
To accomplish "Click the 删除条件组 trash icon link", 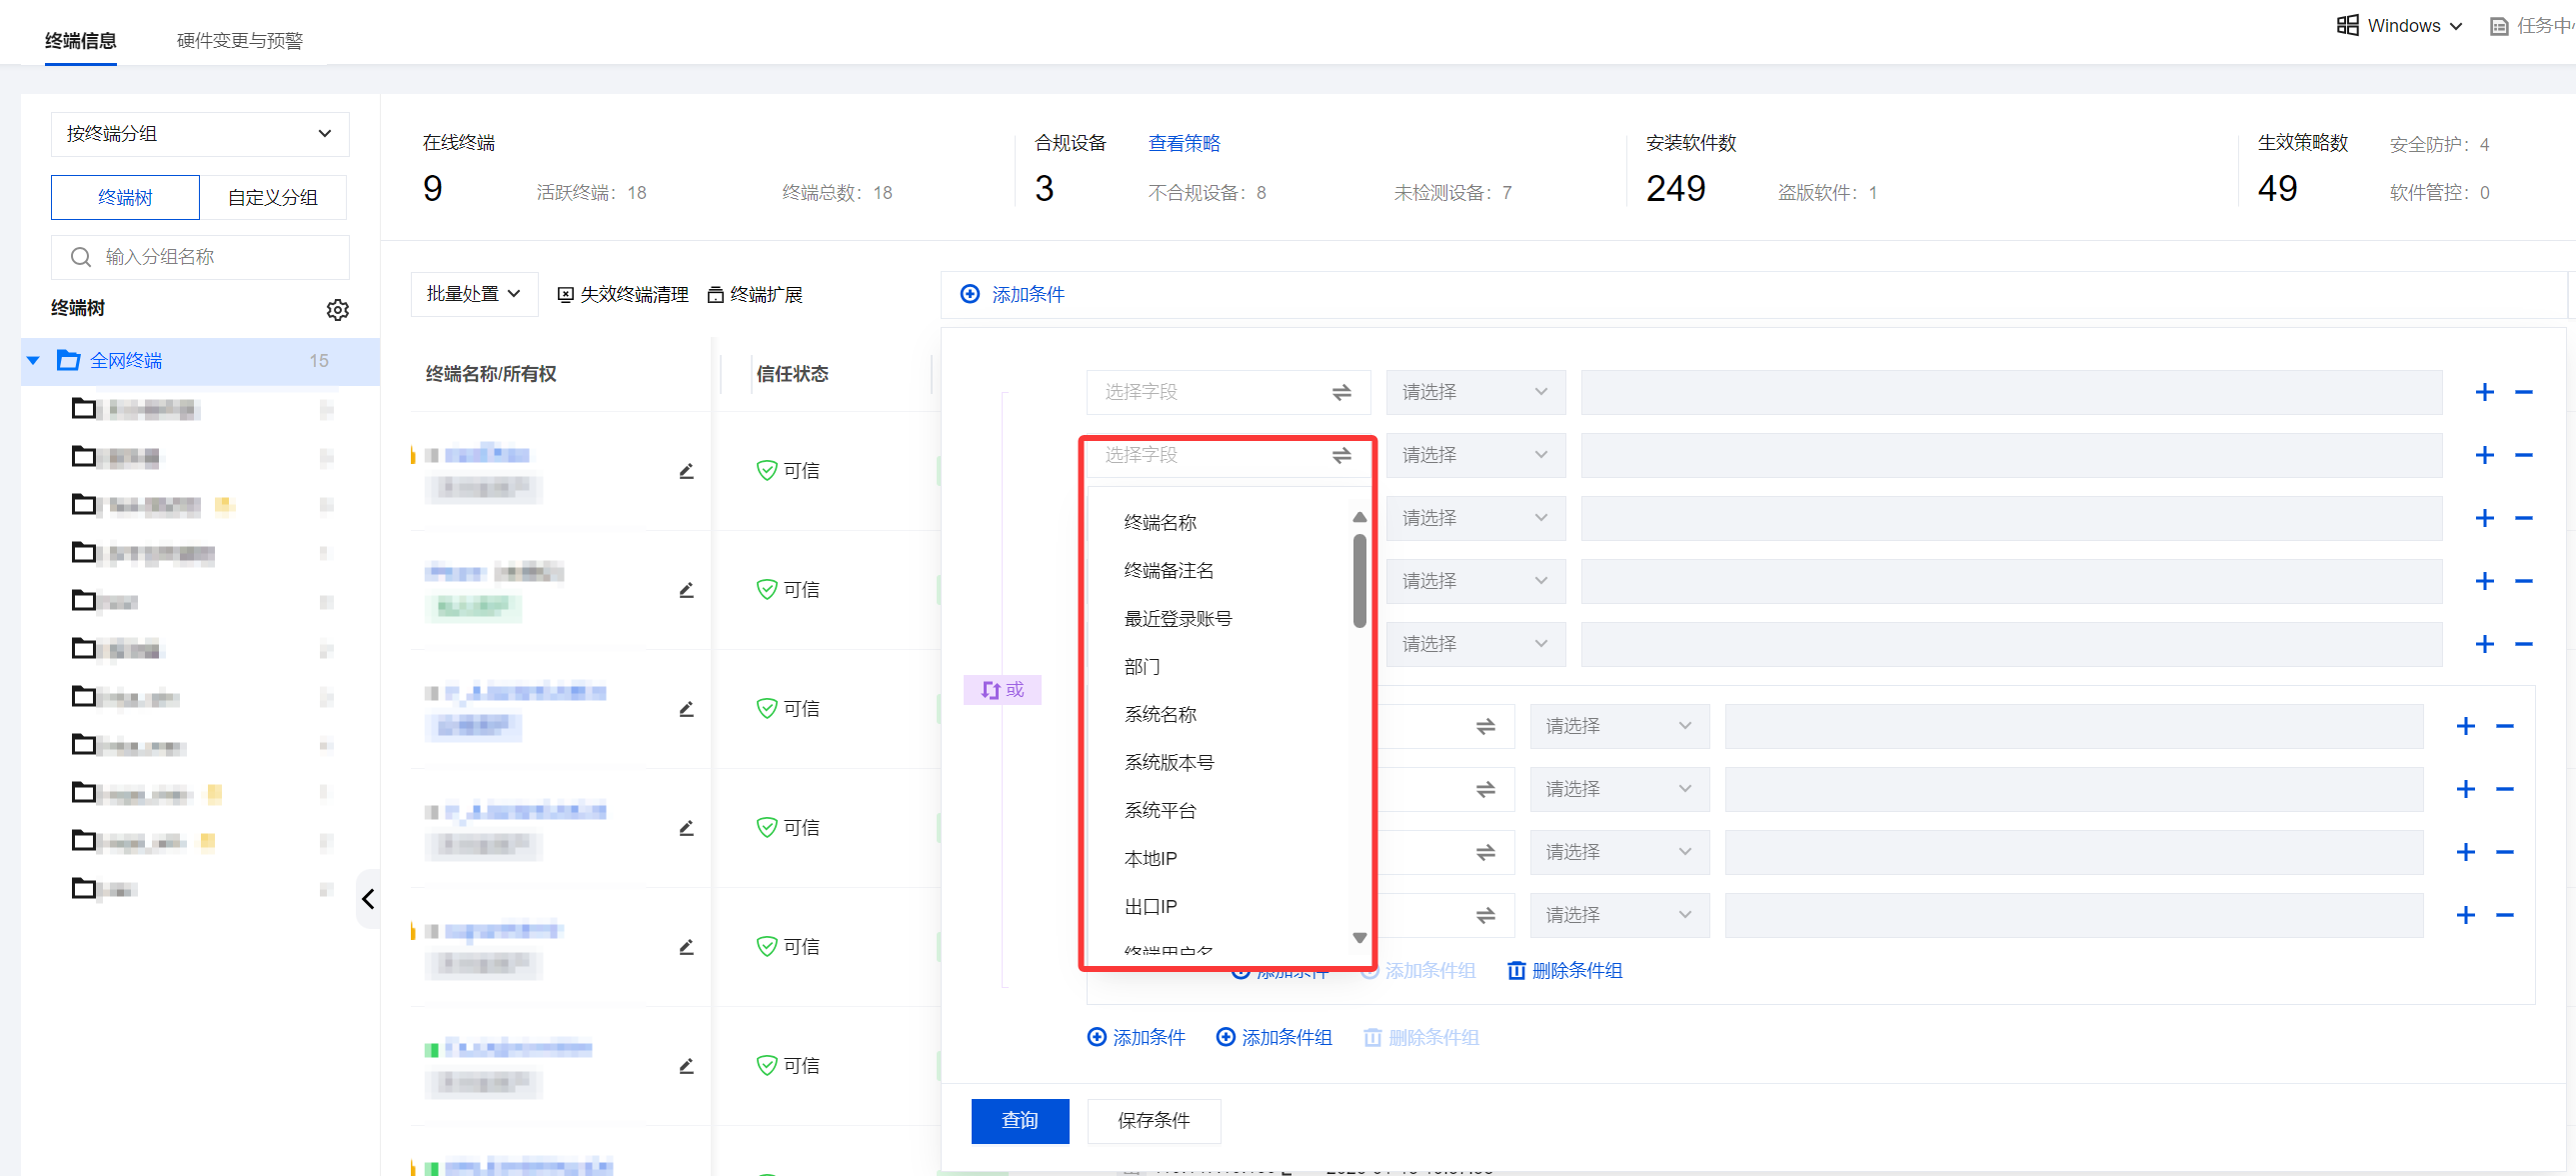I will [x=1564, y=970].
